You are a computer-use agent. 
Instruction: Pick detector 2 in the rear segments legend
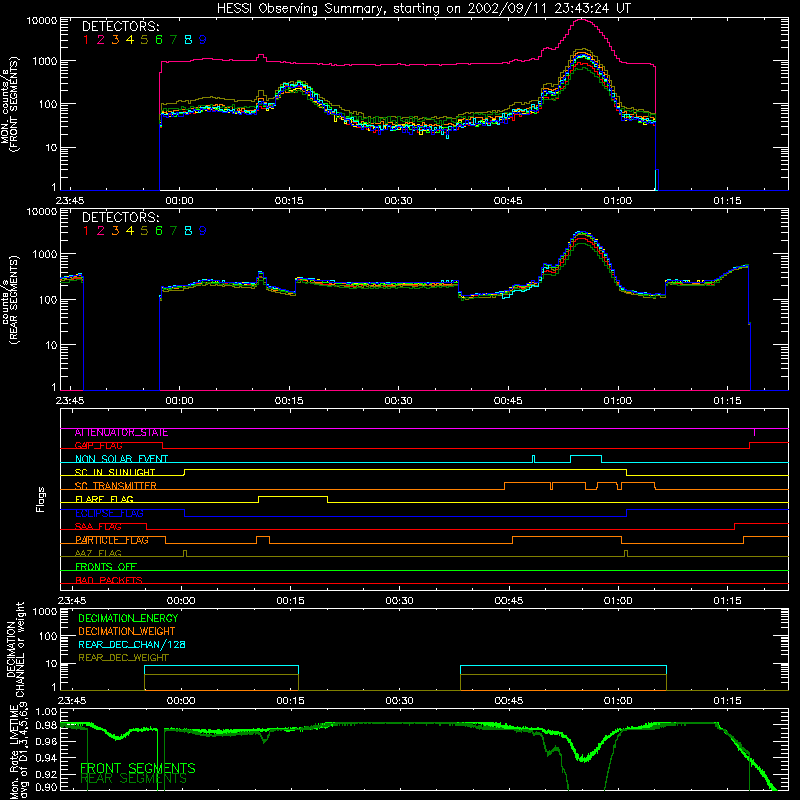click(101, 231)
